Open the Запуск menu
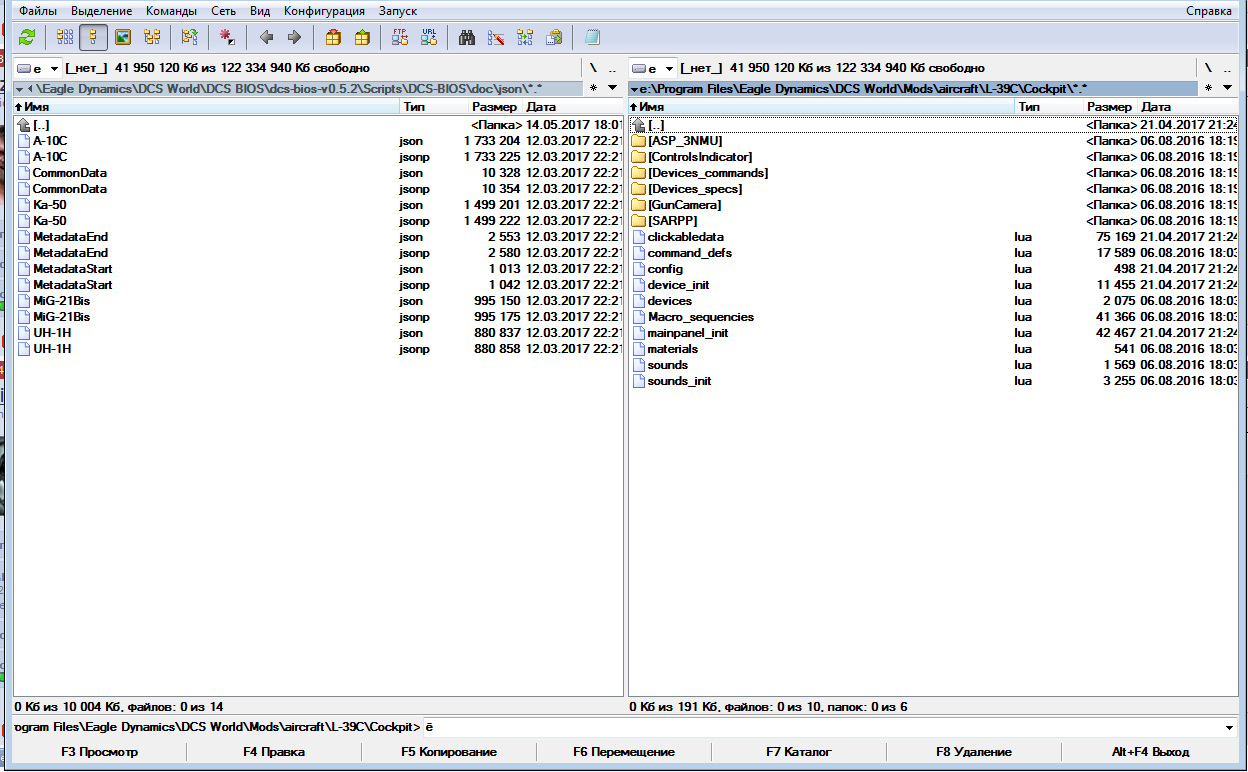1248x772 pixels. pos(398,11)
